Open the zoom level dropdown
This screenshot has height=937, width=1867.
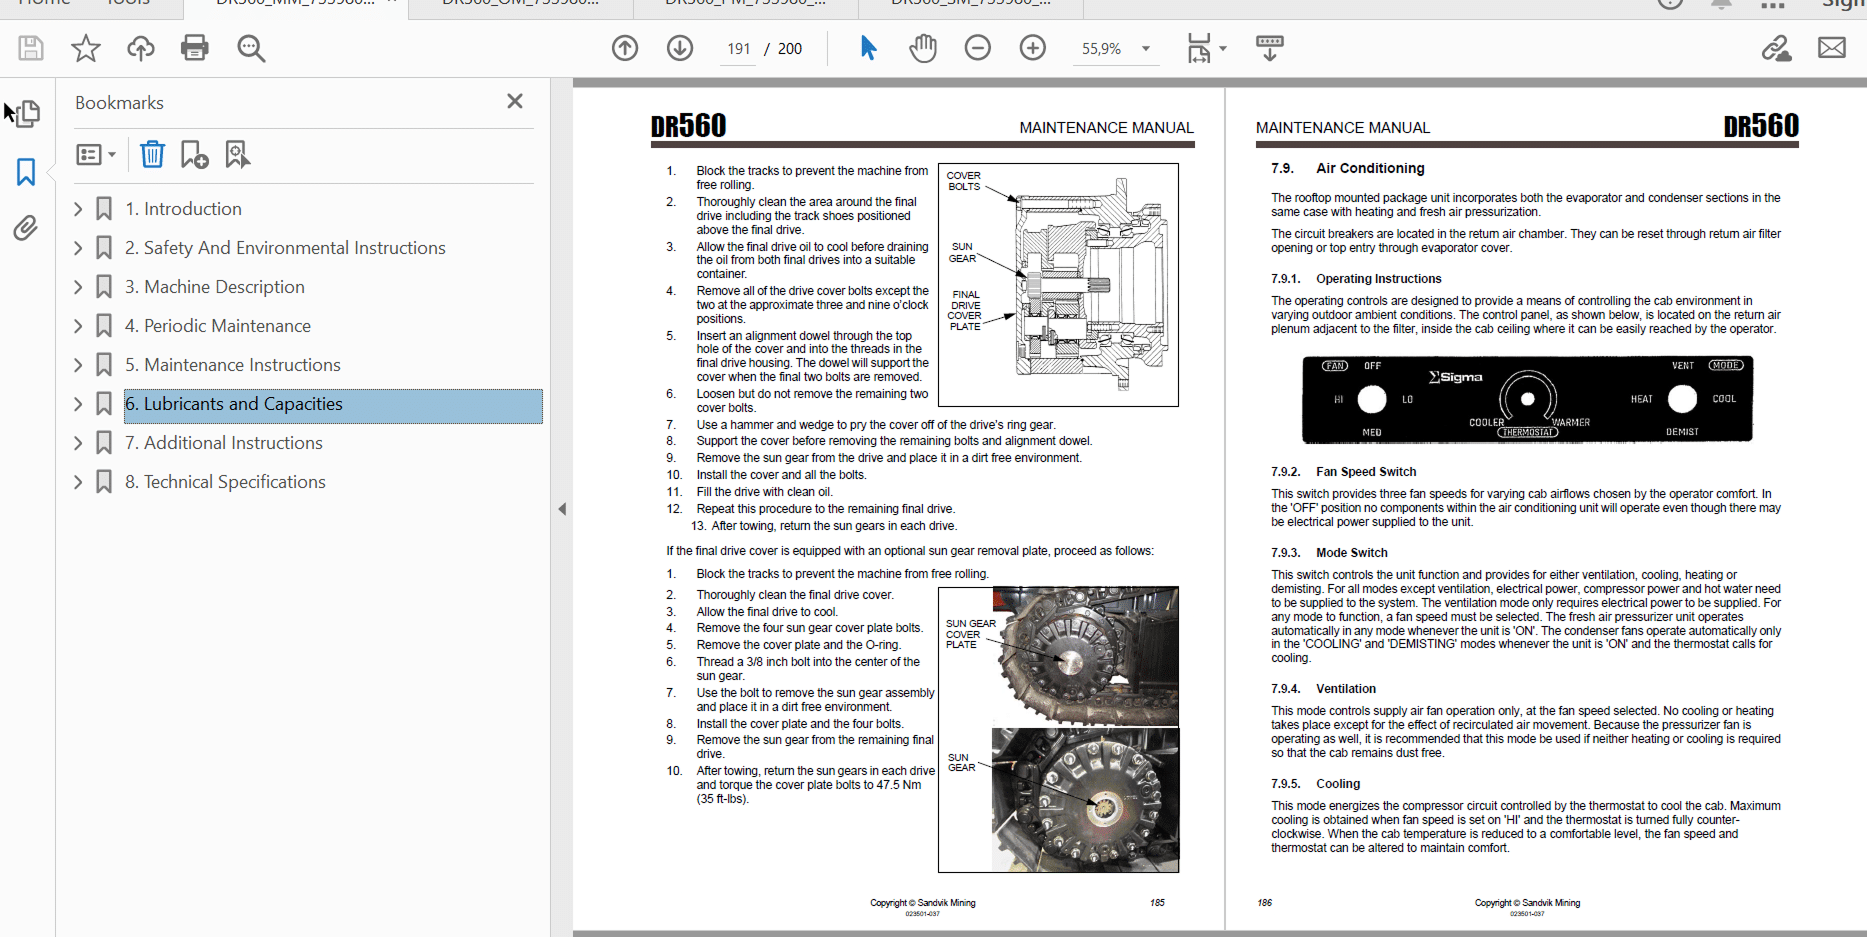(1146, 49)
